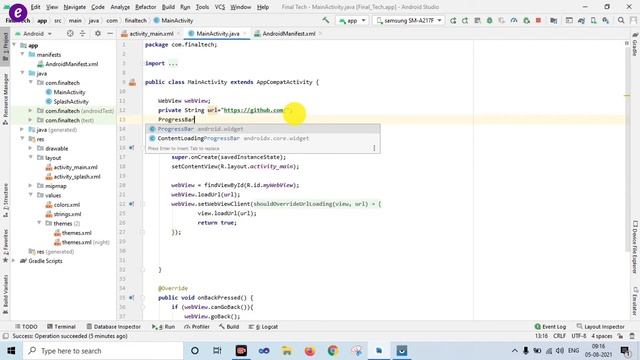Click the Search Everywhere magnifier icon
The image size is (640, 360).
pyautogui.click(x=621, y=20)
